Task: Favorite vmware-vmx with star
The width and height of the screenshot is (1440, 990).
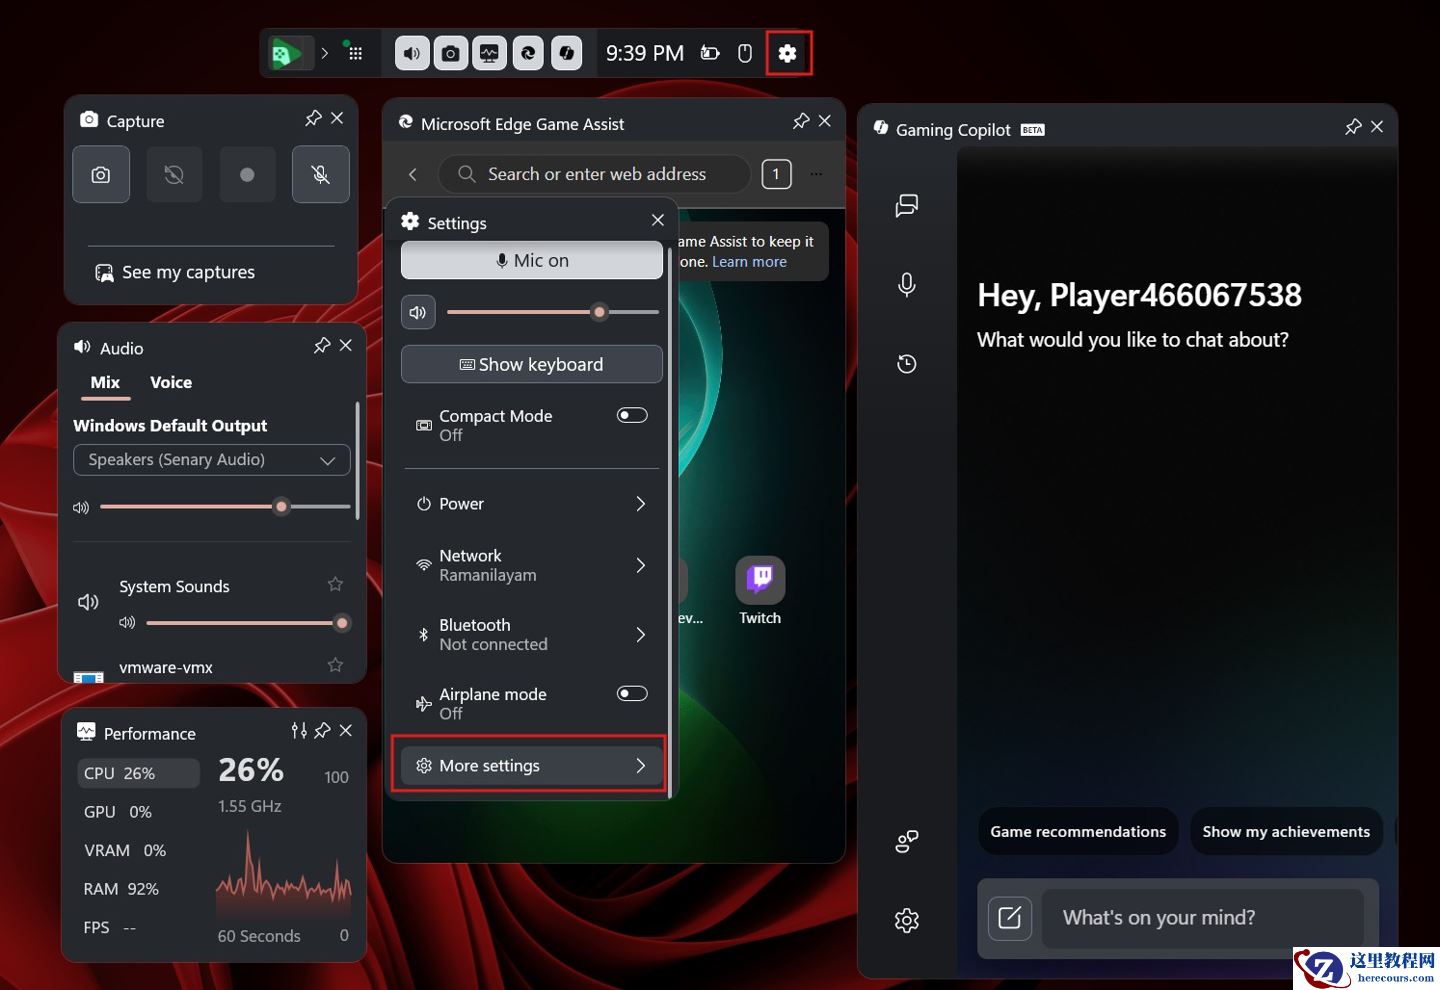Action: click(335, 665)
